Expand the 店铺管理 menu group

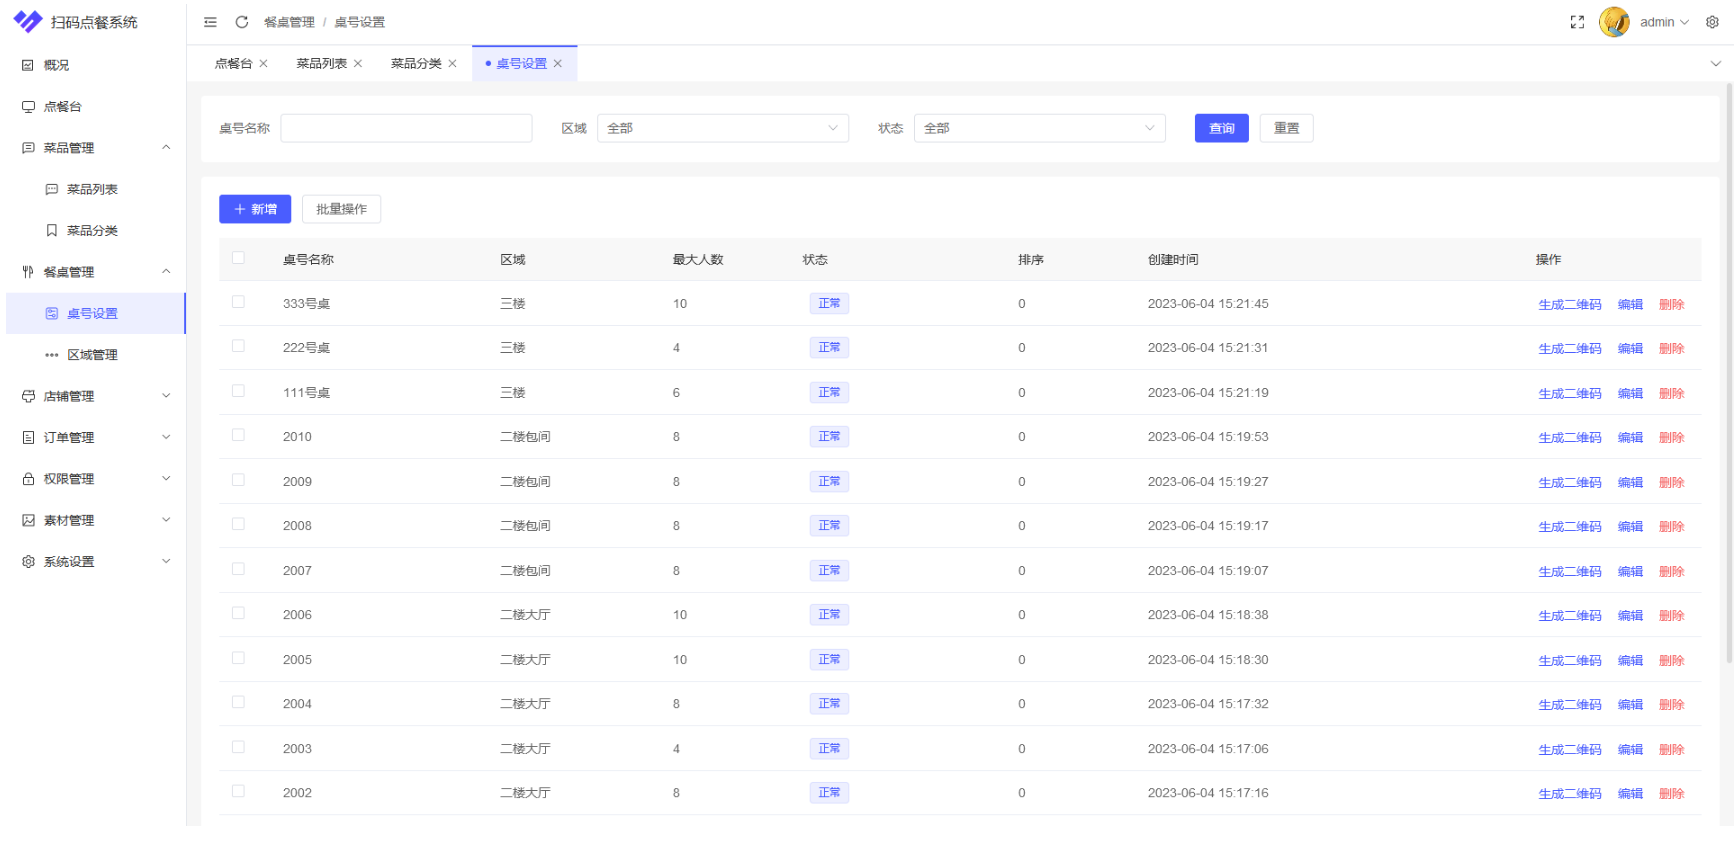[x=166, y=396]
